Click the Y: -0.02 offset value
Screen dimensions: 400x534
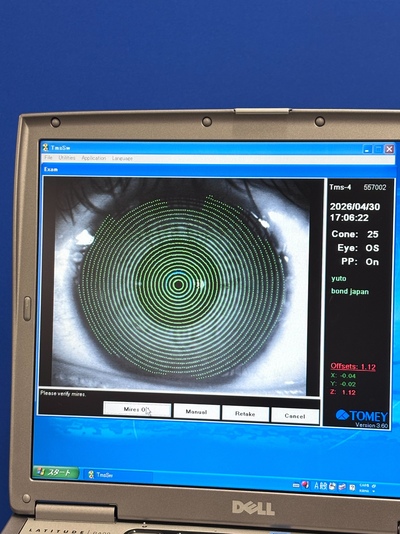343,384
